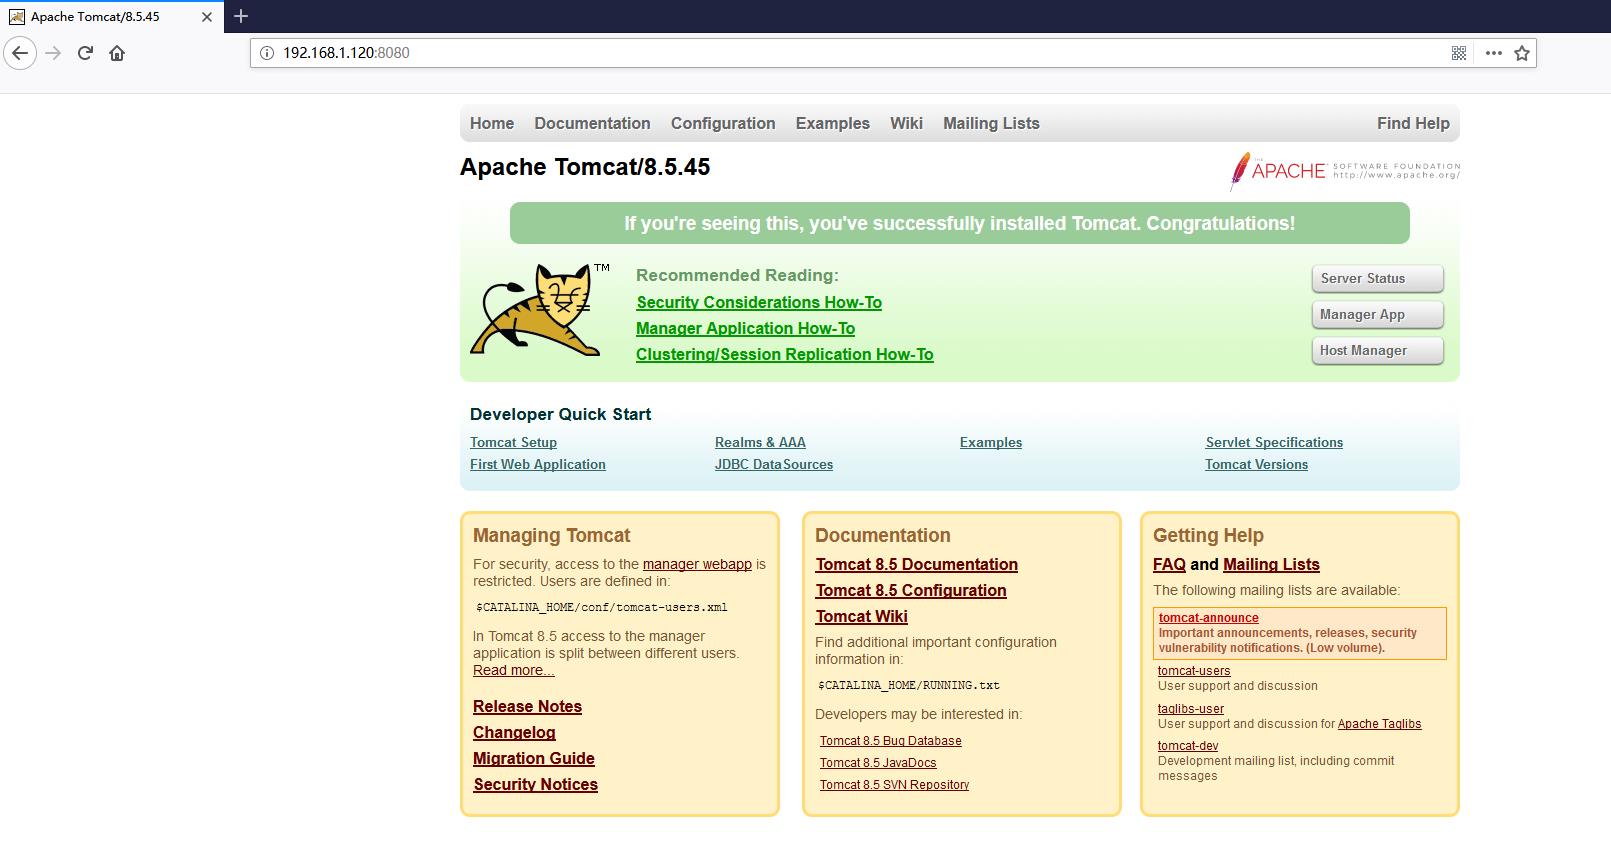Open the Tomcat Setup link
1611x846 pixels.
point(513,442)
